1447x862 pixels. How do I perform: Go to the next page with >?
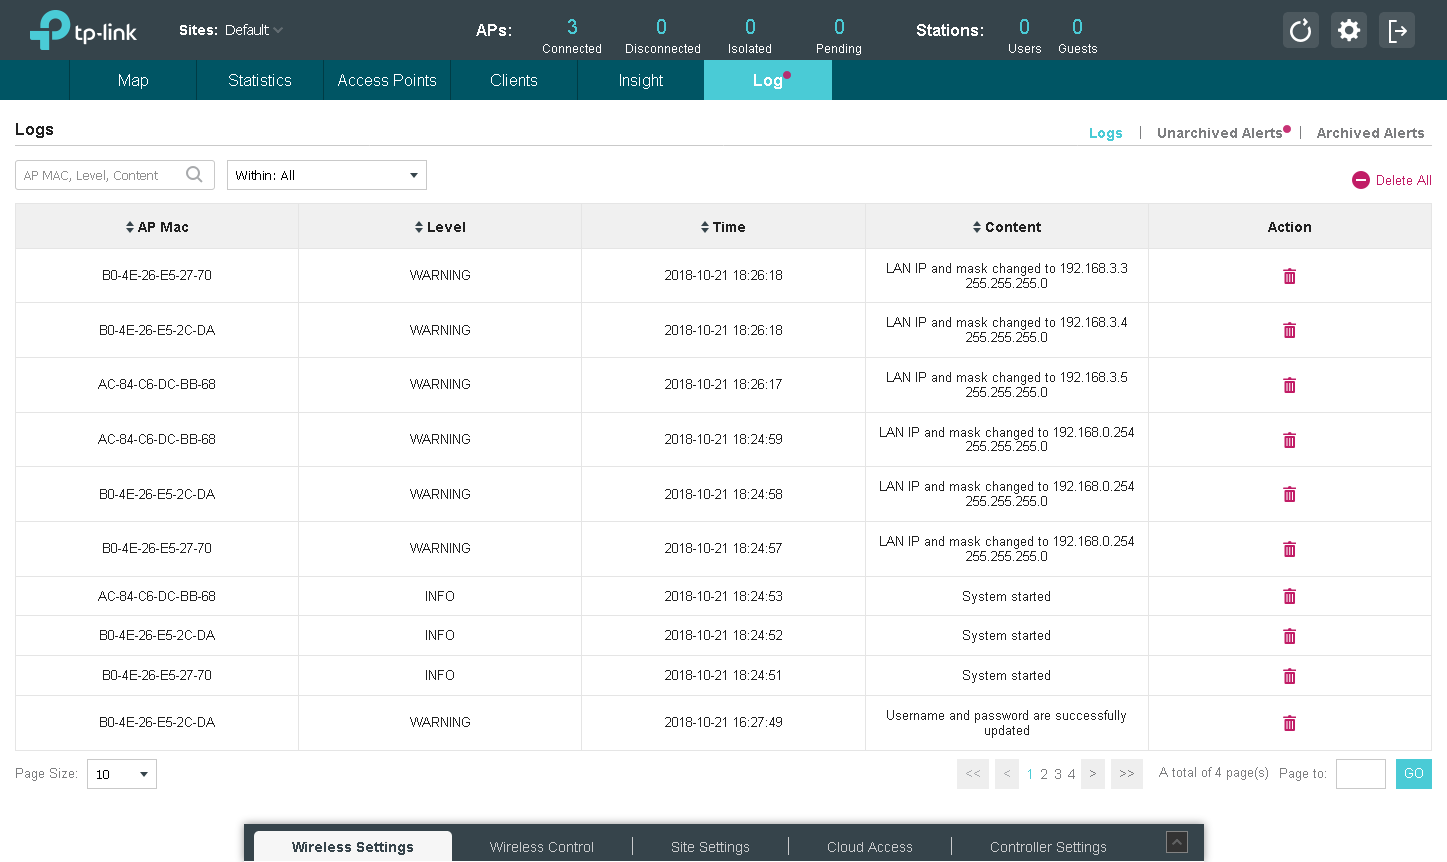click(1093, 774)
